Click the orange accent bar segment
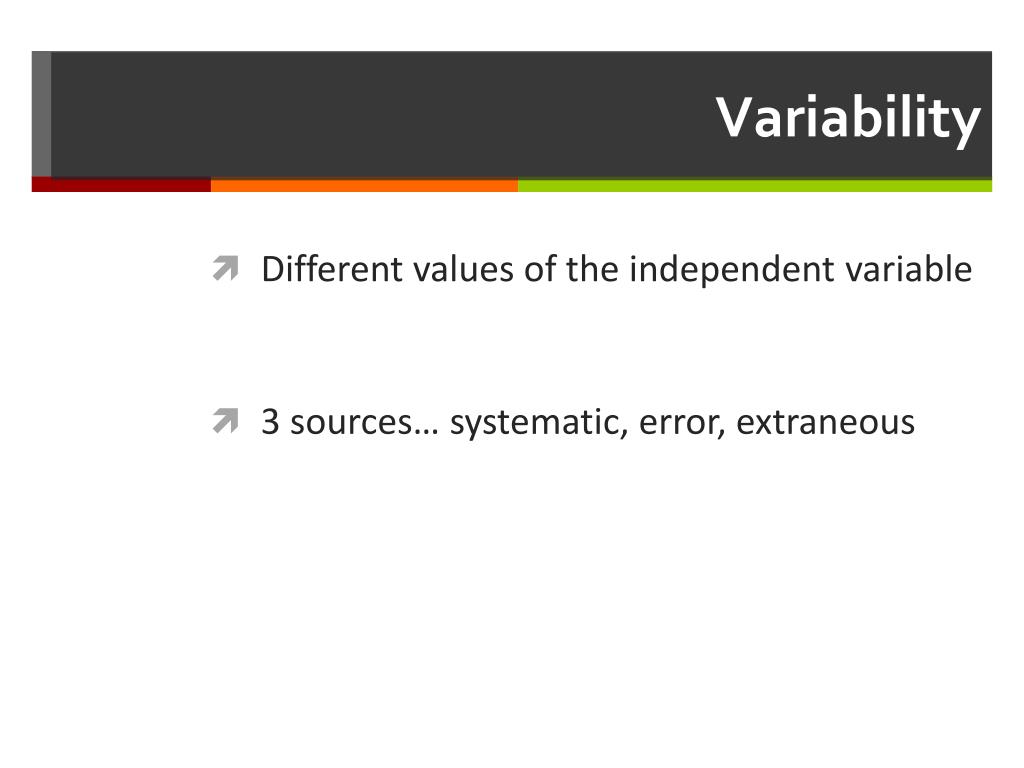 tap(364, 185)
